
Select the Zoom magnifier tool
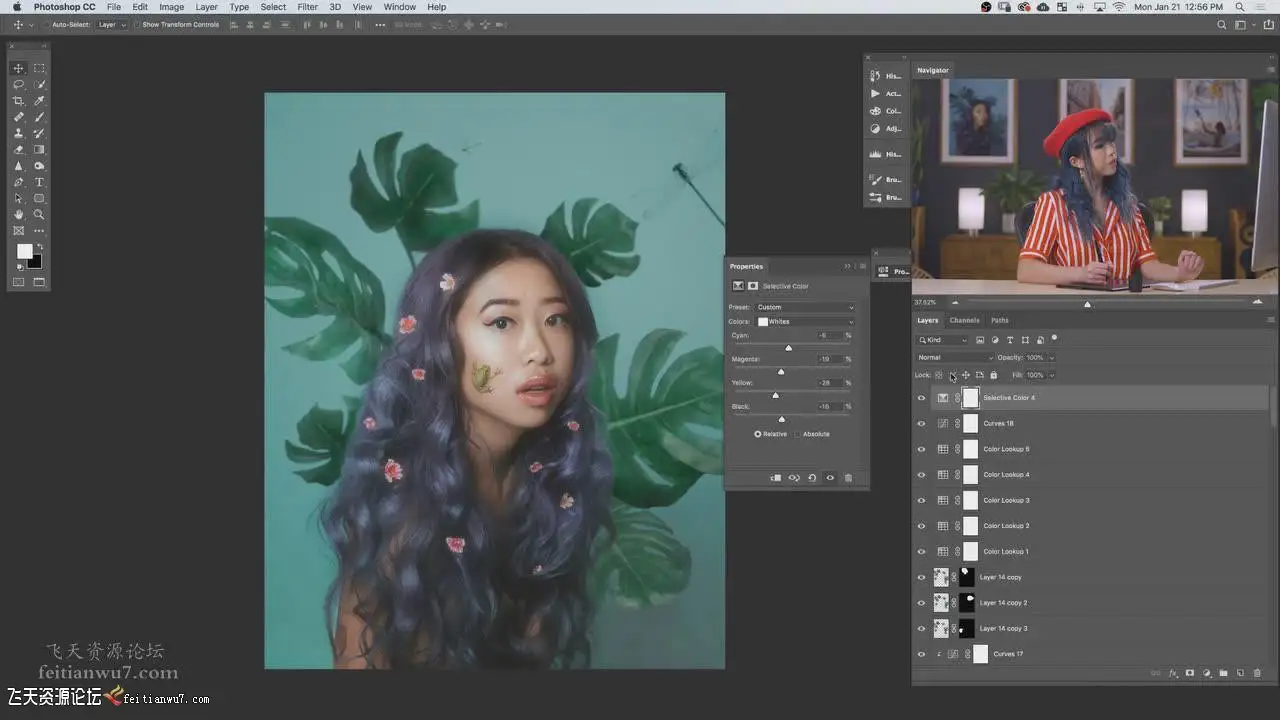pos(39,214)
